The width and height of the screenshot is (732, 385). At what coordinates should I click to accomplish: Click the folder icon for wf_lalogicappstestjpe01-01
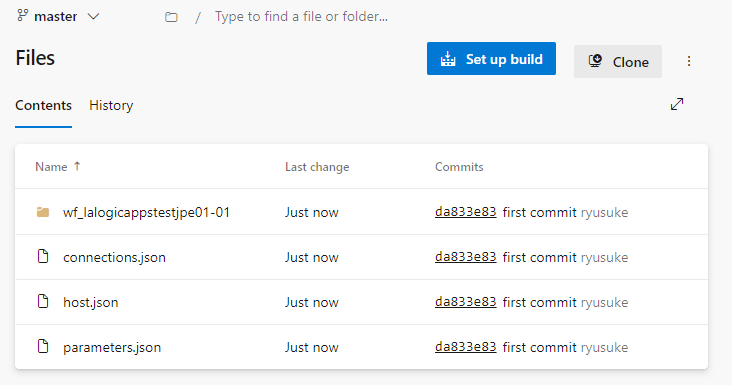pyautogui.click(x=43, y=212)
